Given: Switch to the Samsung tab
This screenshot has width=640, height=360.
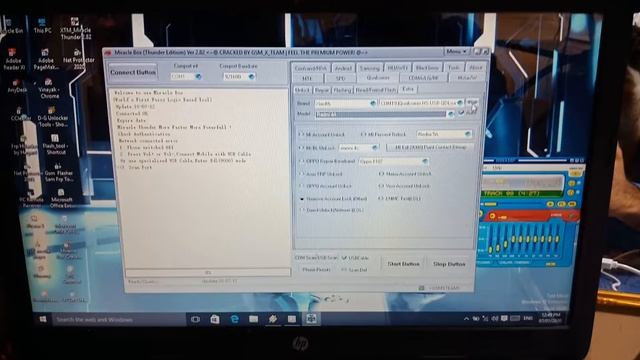Looking at the screenshot, I should click(x=369, y=68).
